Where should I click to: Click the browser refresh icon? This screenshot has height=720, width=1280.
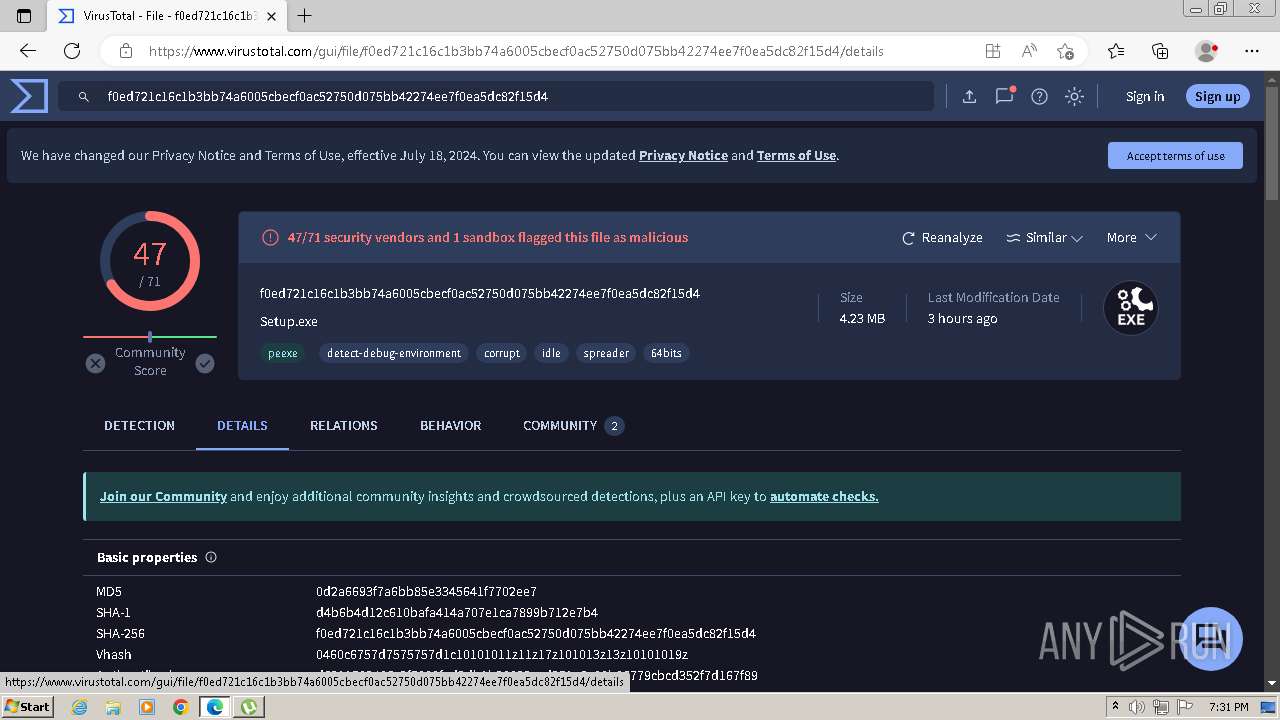tap(72, 51)
